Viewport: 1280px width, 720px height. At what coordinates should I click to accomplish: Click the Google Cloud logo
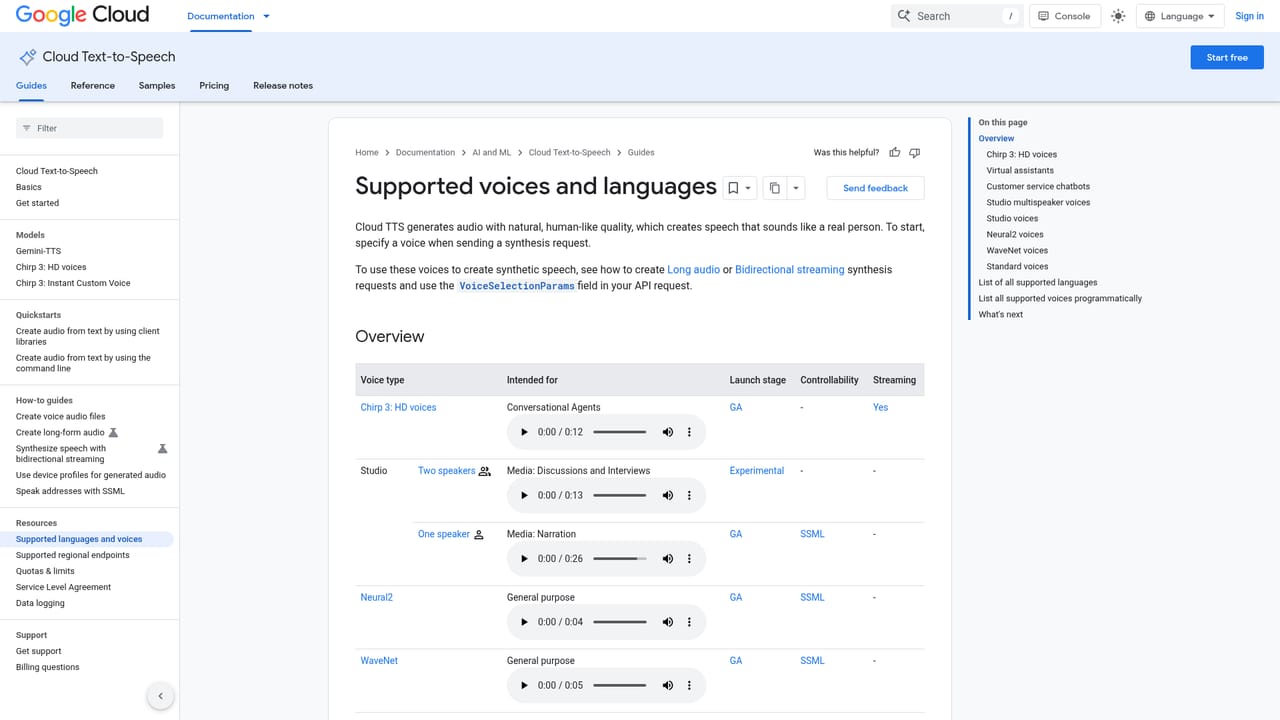pos(82,15)
